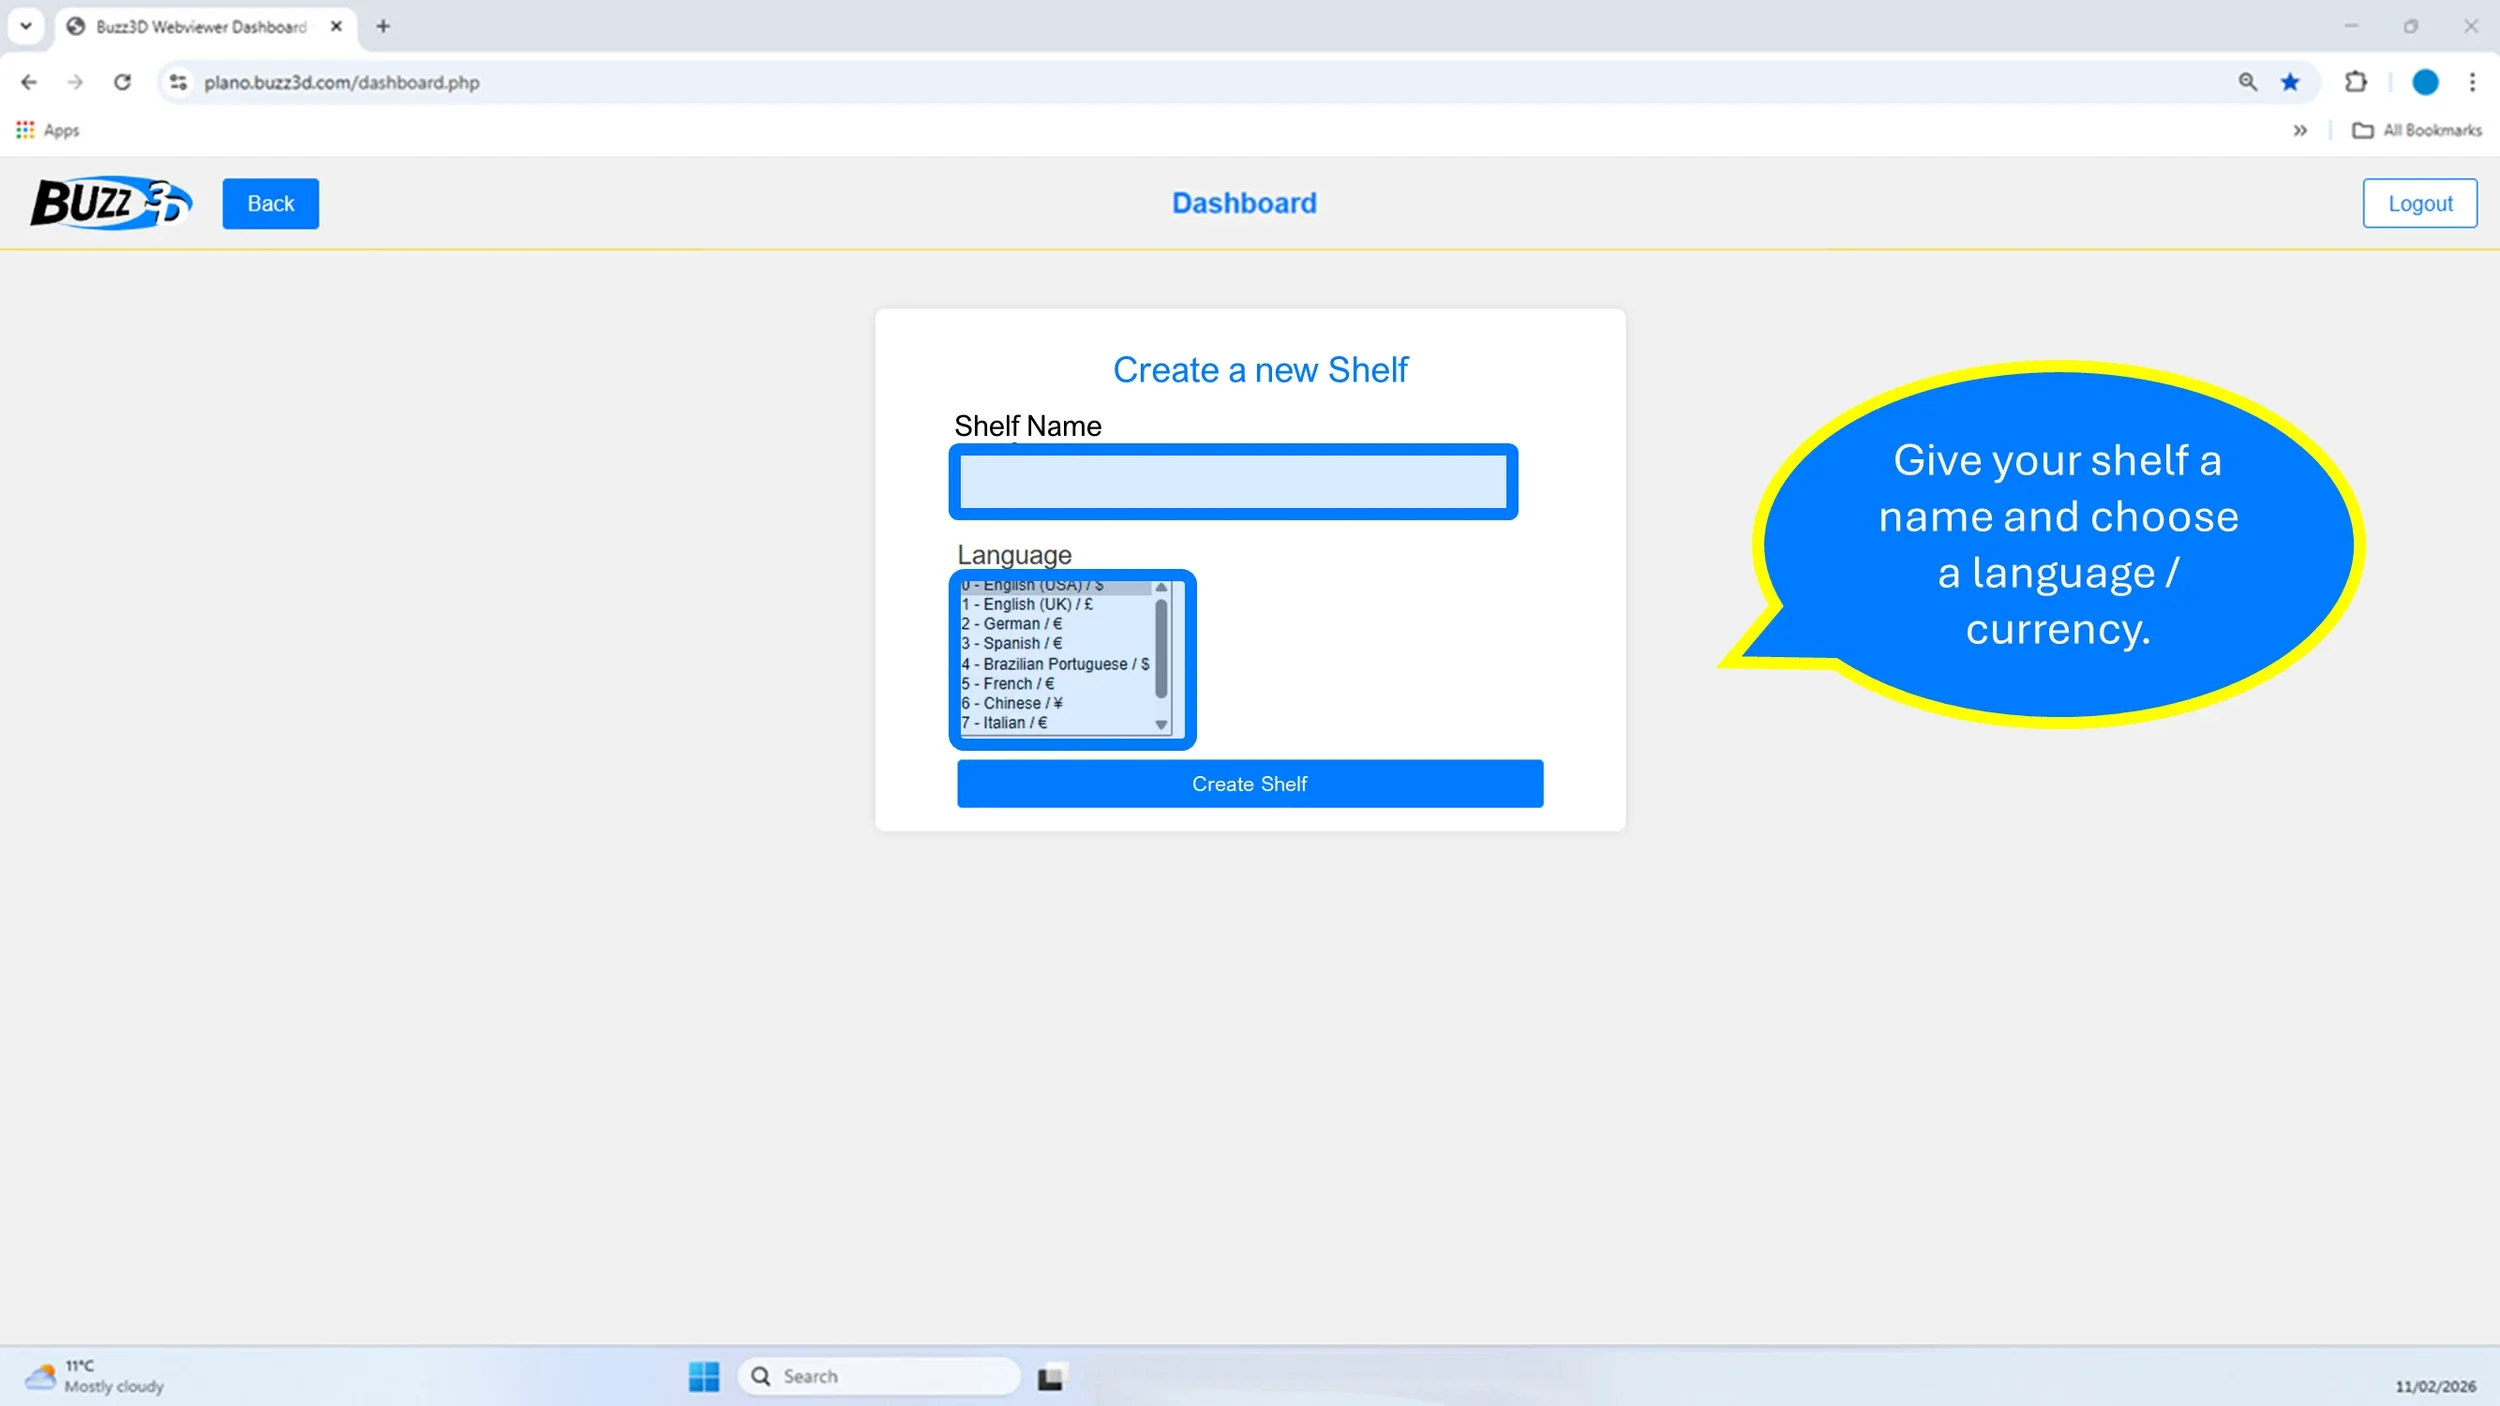The height and width of the screenshot is (1406, 2500).
Task: Click the browser reload icon
Action: pyautogui.click(x=122, y=82)
